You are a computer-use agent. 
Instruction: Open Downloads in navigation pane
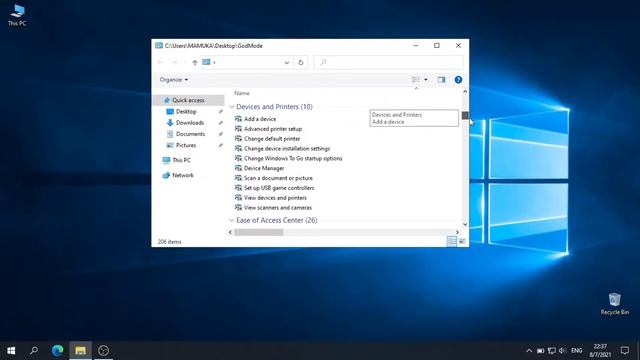click(x=189, y=123)
